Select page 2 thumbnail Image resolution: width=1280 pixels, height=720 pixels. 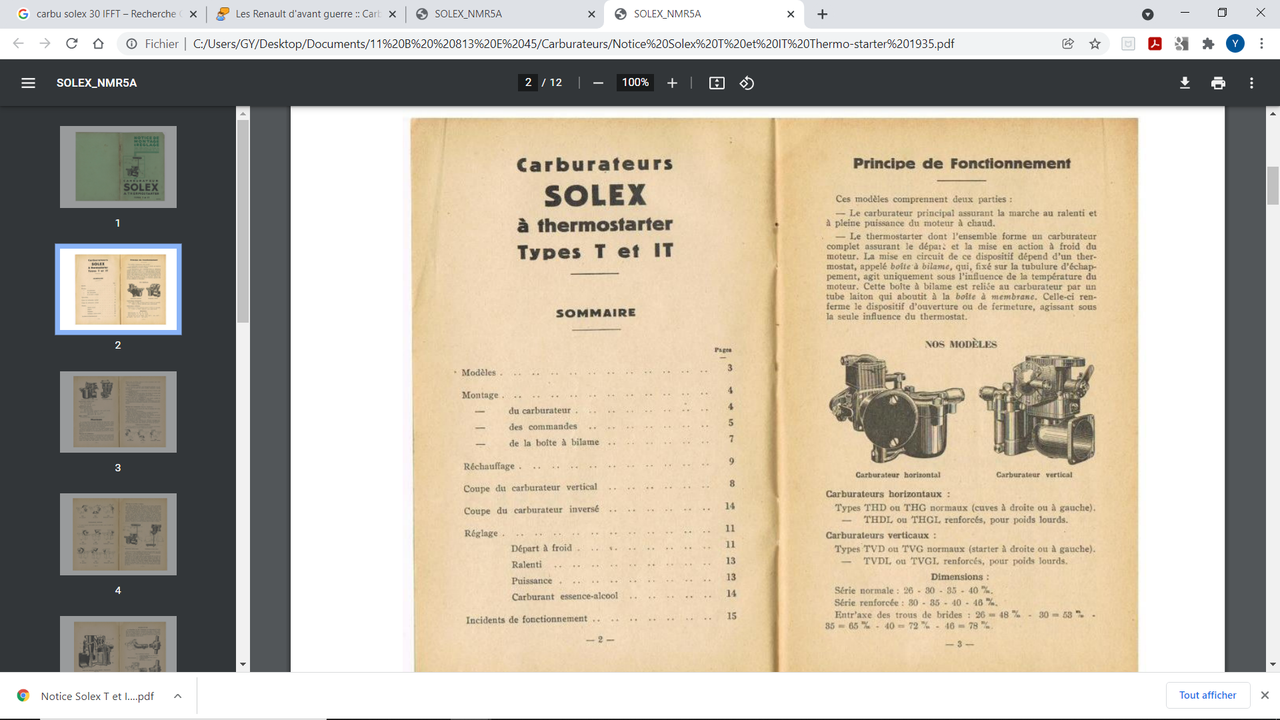[118, 289]
